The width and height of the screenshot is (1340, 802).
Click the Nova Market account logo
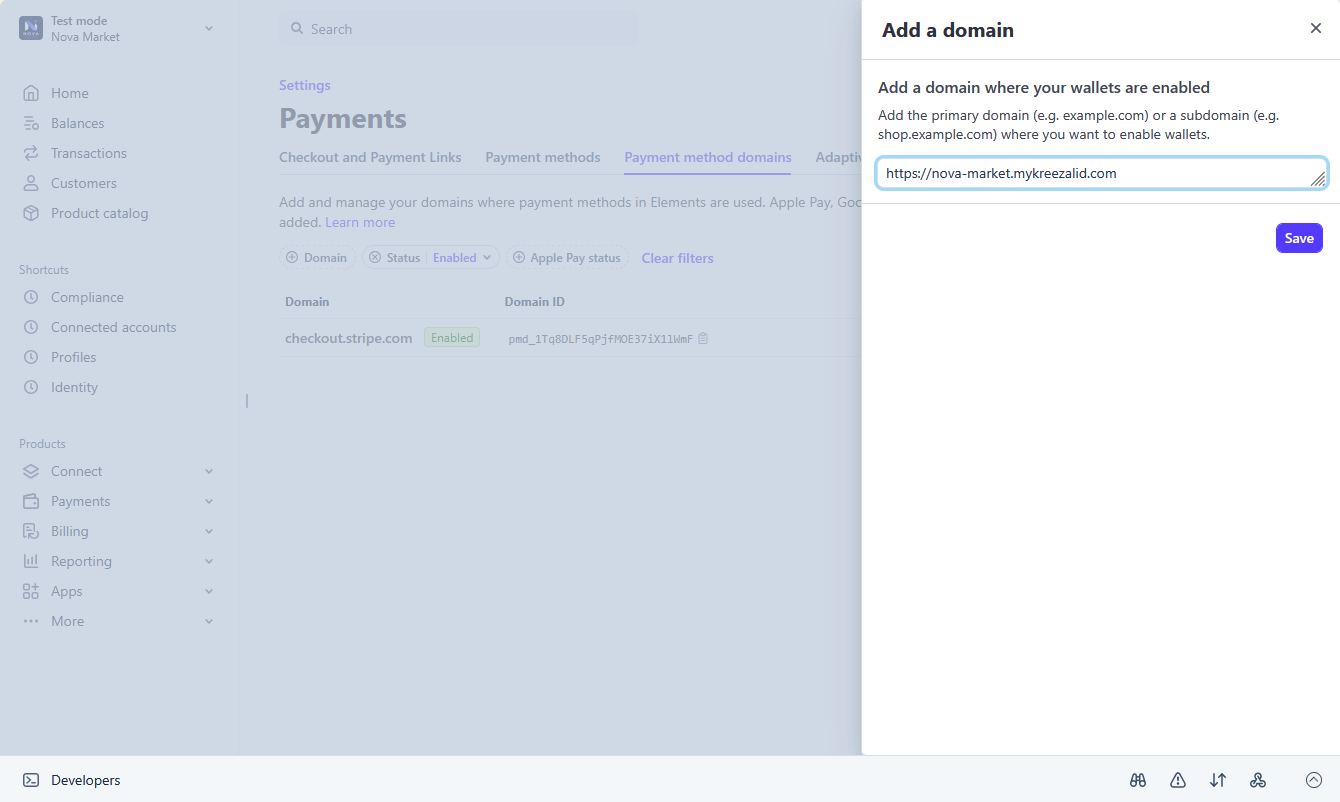pyautogui.click(x=31, y=28)
